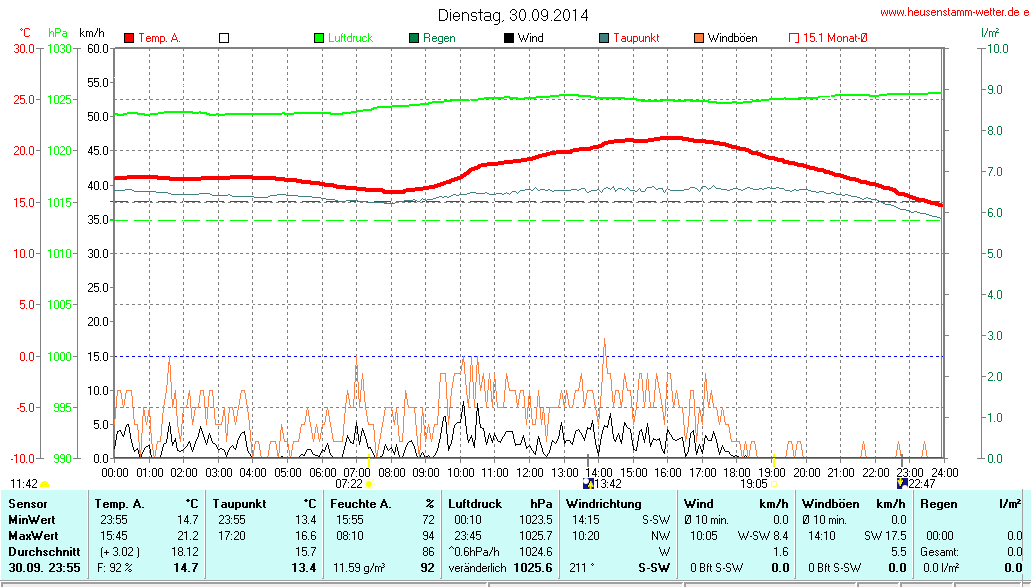This screenshot has width=1034, height=587.
Task: Click the SW 17.5 max gust value
Action: click(x=885, y=536)
